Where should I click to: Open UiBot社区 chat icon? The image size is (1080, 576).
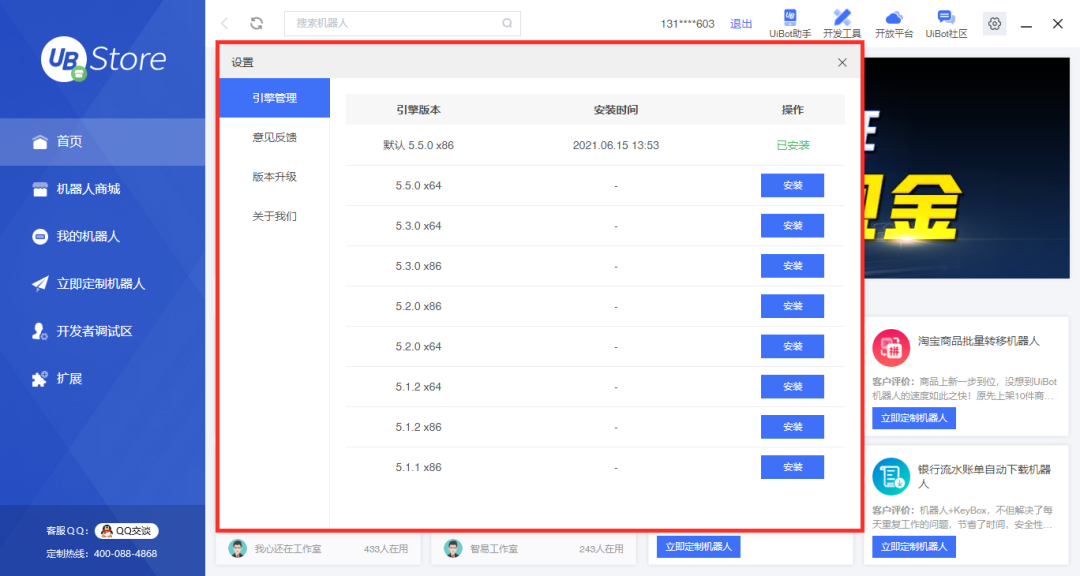tap(946, 17)
